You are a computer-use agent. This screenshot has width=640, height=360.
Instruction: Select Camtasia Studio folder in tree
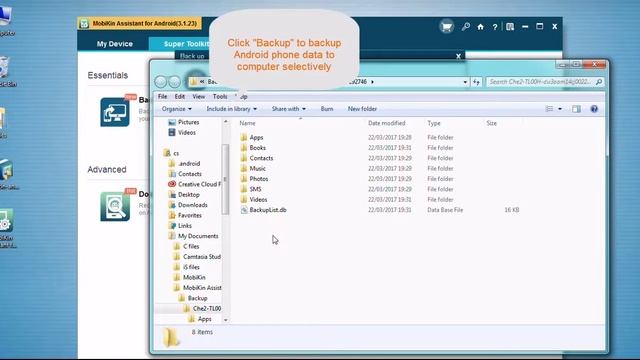tap(202, 257)
